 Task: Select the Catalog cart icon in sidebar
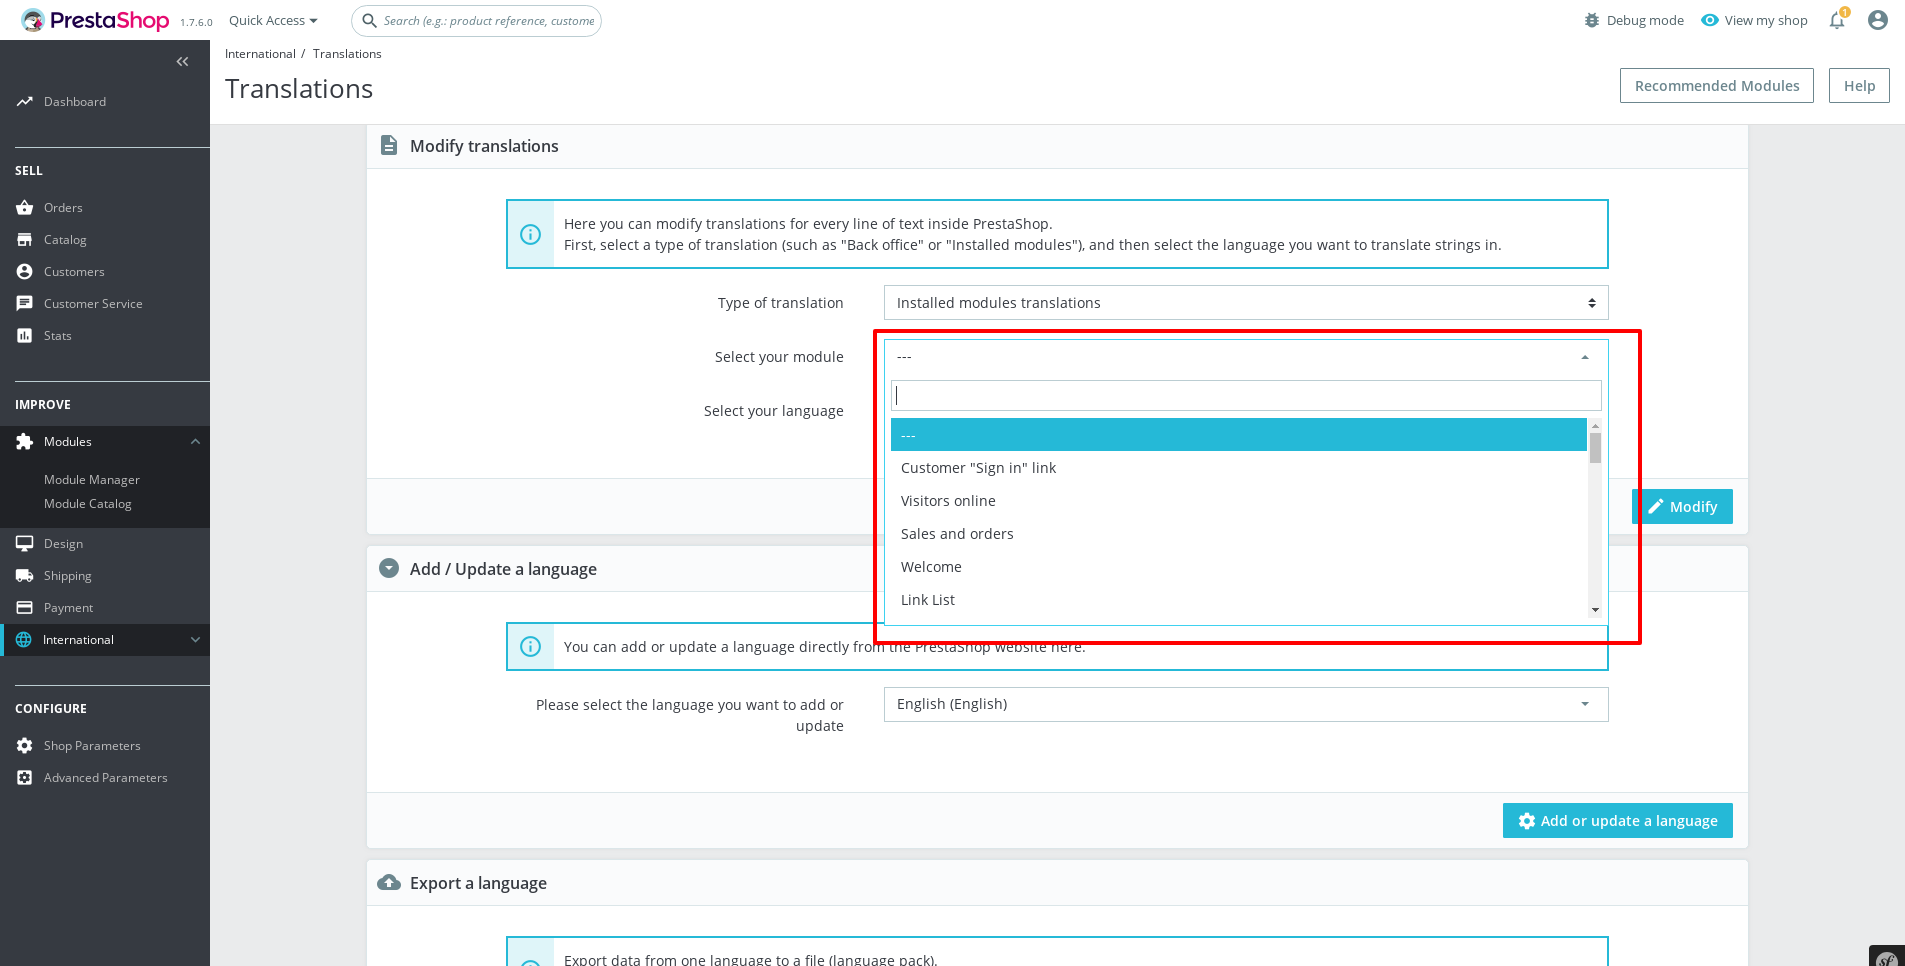pos(25,239)
